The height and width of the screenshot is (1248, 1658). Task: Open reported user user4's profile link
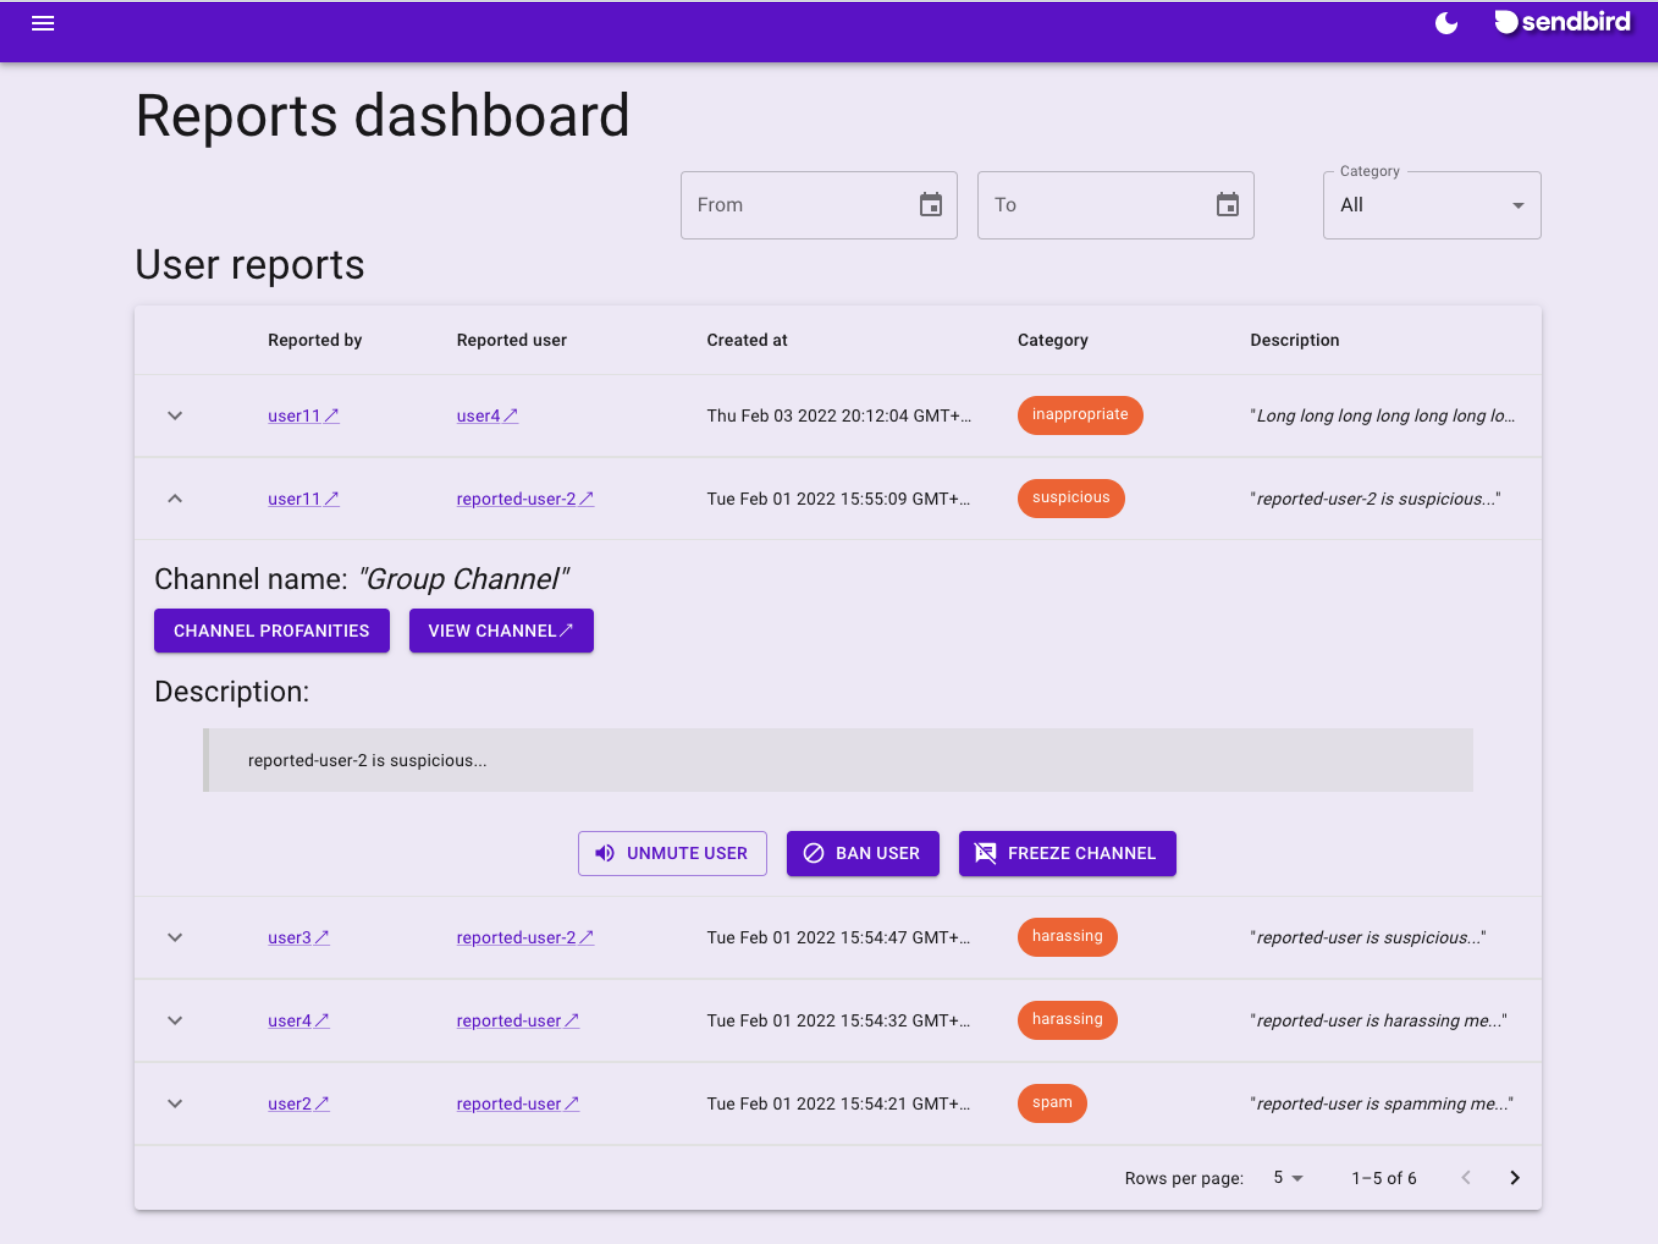(487, 414)
